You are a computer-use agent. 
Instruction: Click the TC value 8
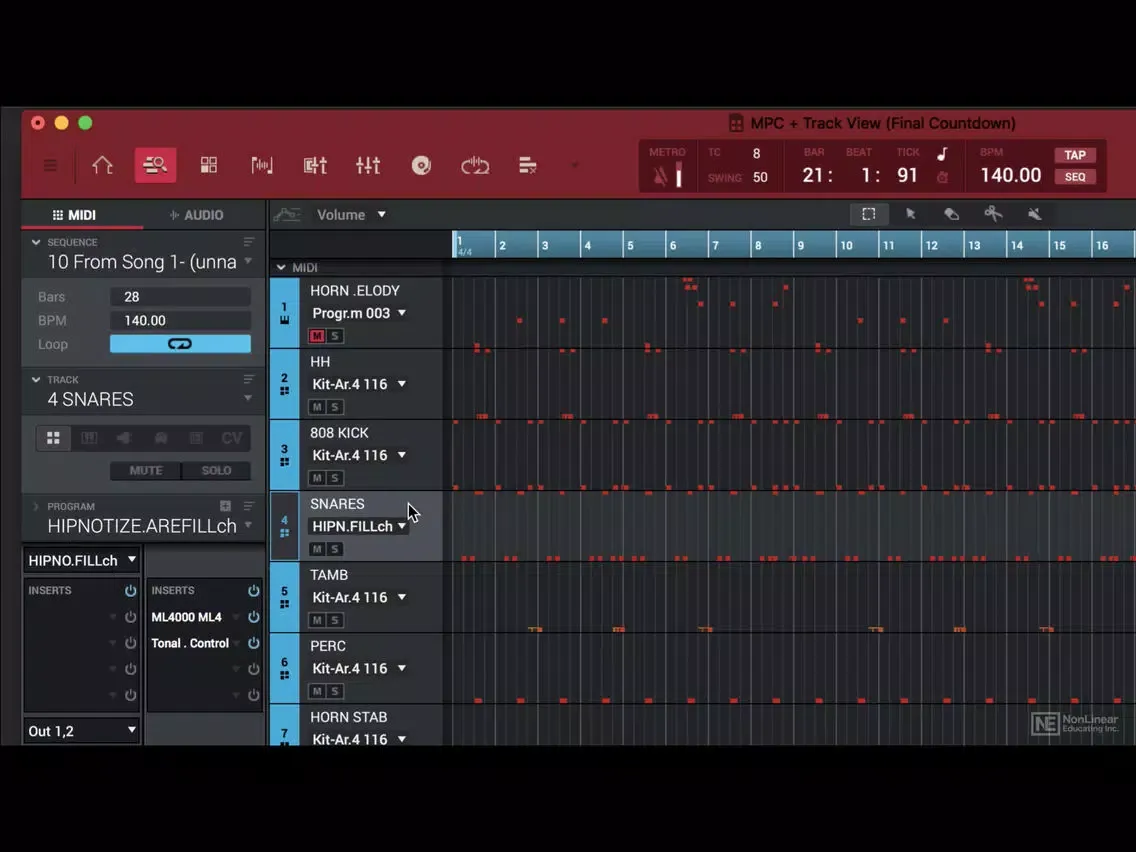[756, 154]
